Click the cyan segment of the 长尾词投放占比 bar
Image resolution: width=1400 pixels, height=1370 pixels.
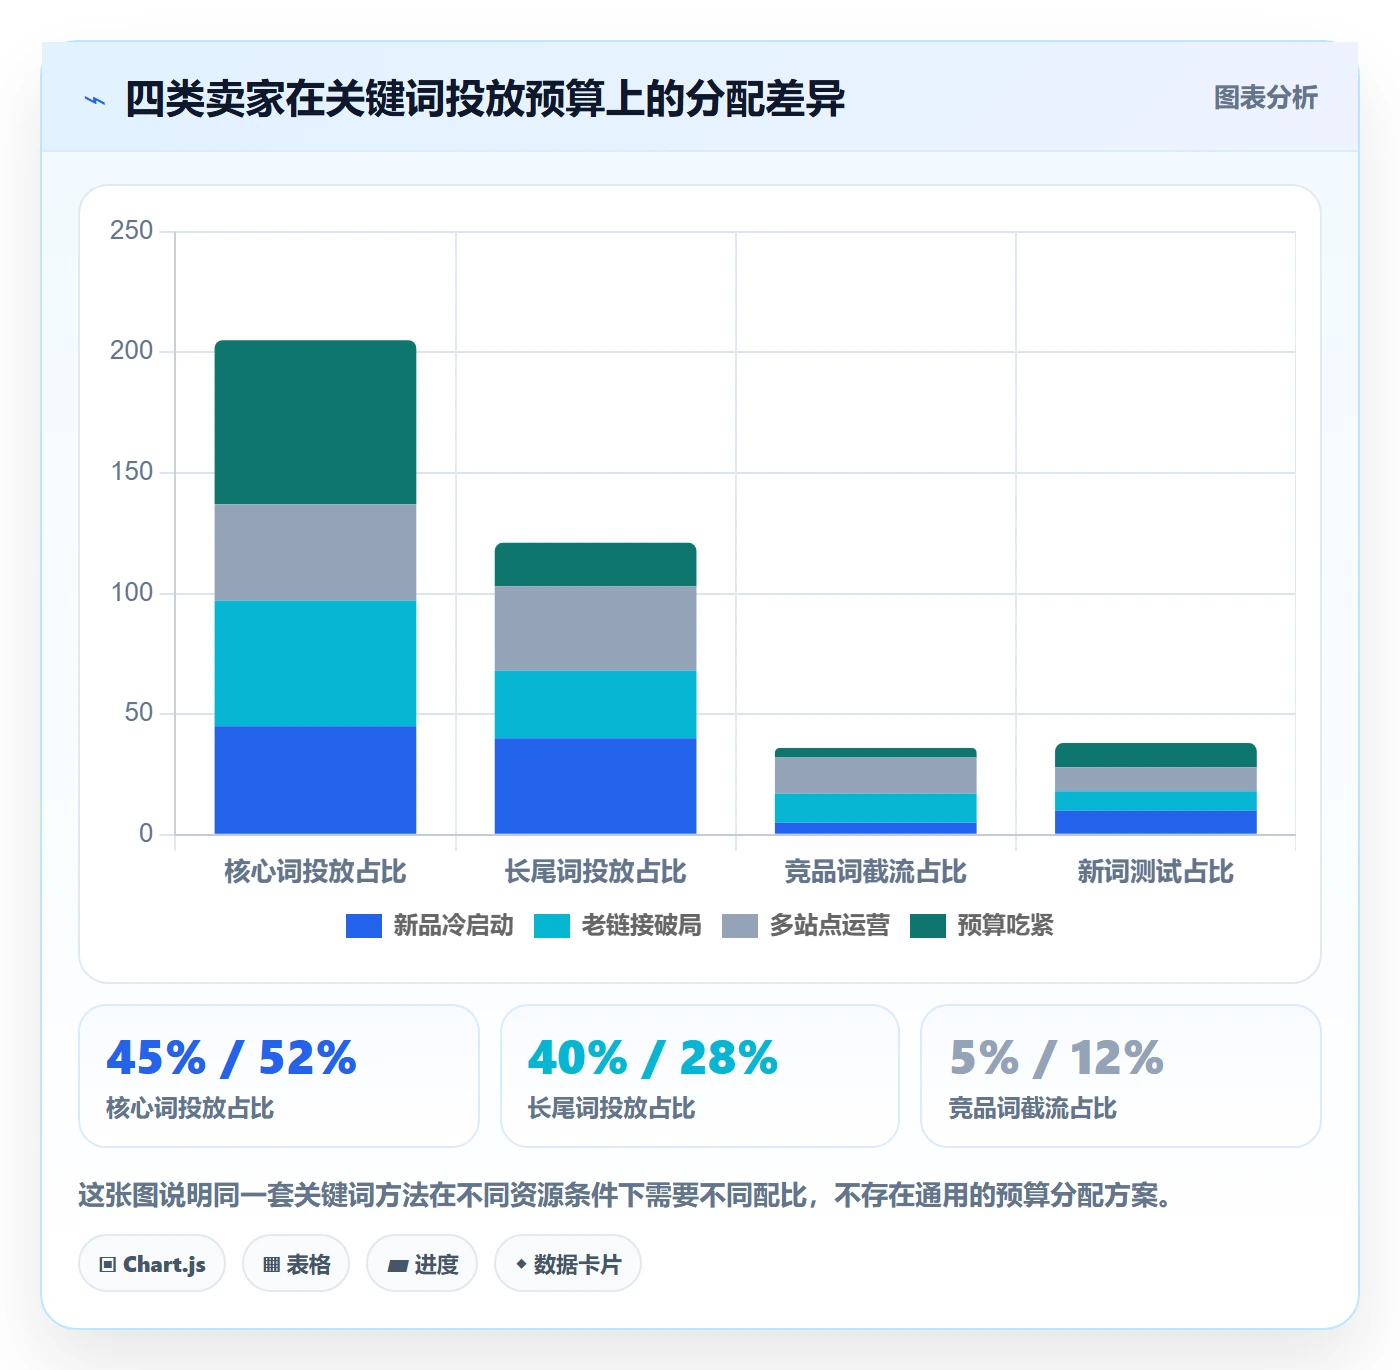596,705
